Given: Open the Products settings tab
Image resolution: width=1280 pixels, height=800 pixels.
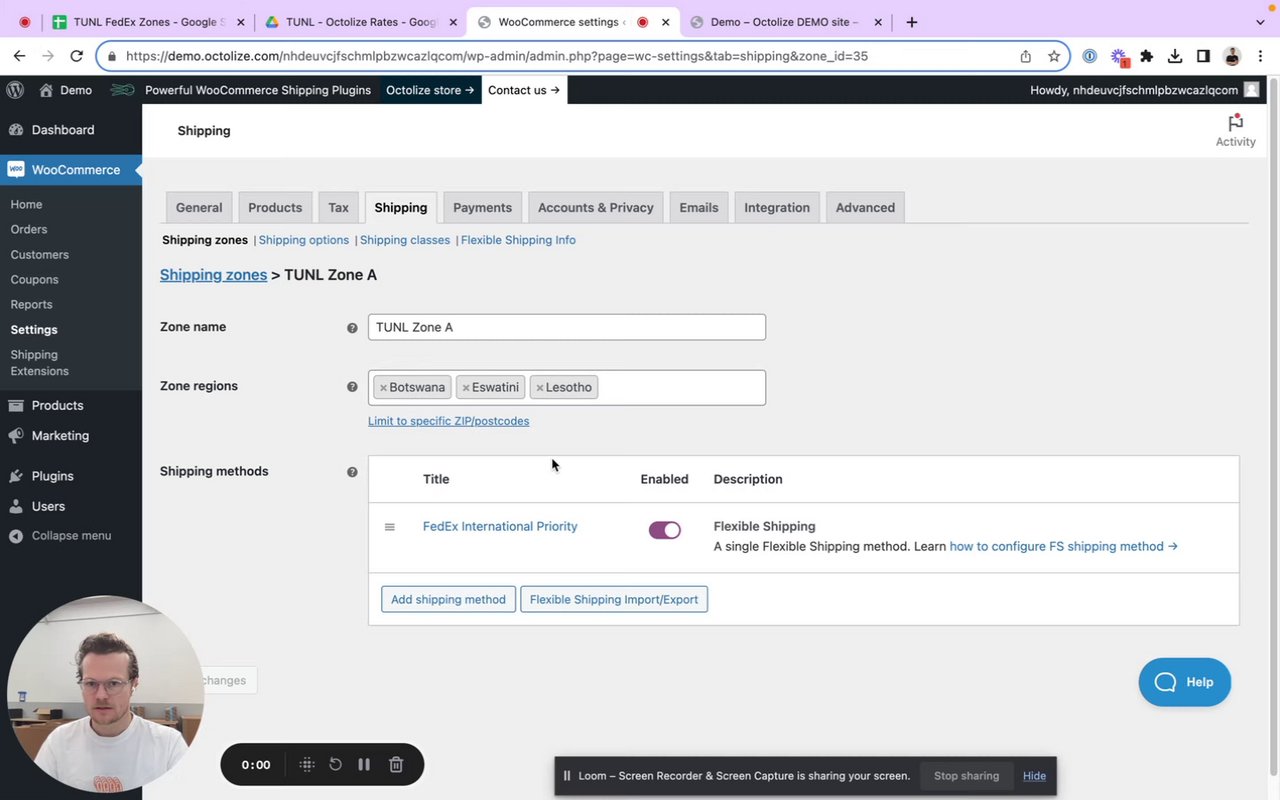Looking at the screenshot, I should (275, 208).
